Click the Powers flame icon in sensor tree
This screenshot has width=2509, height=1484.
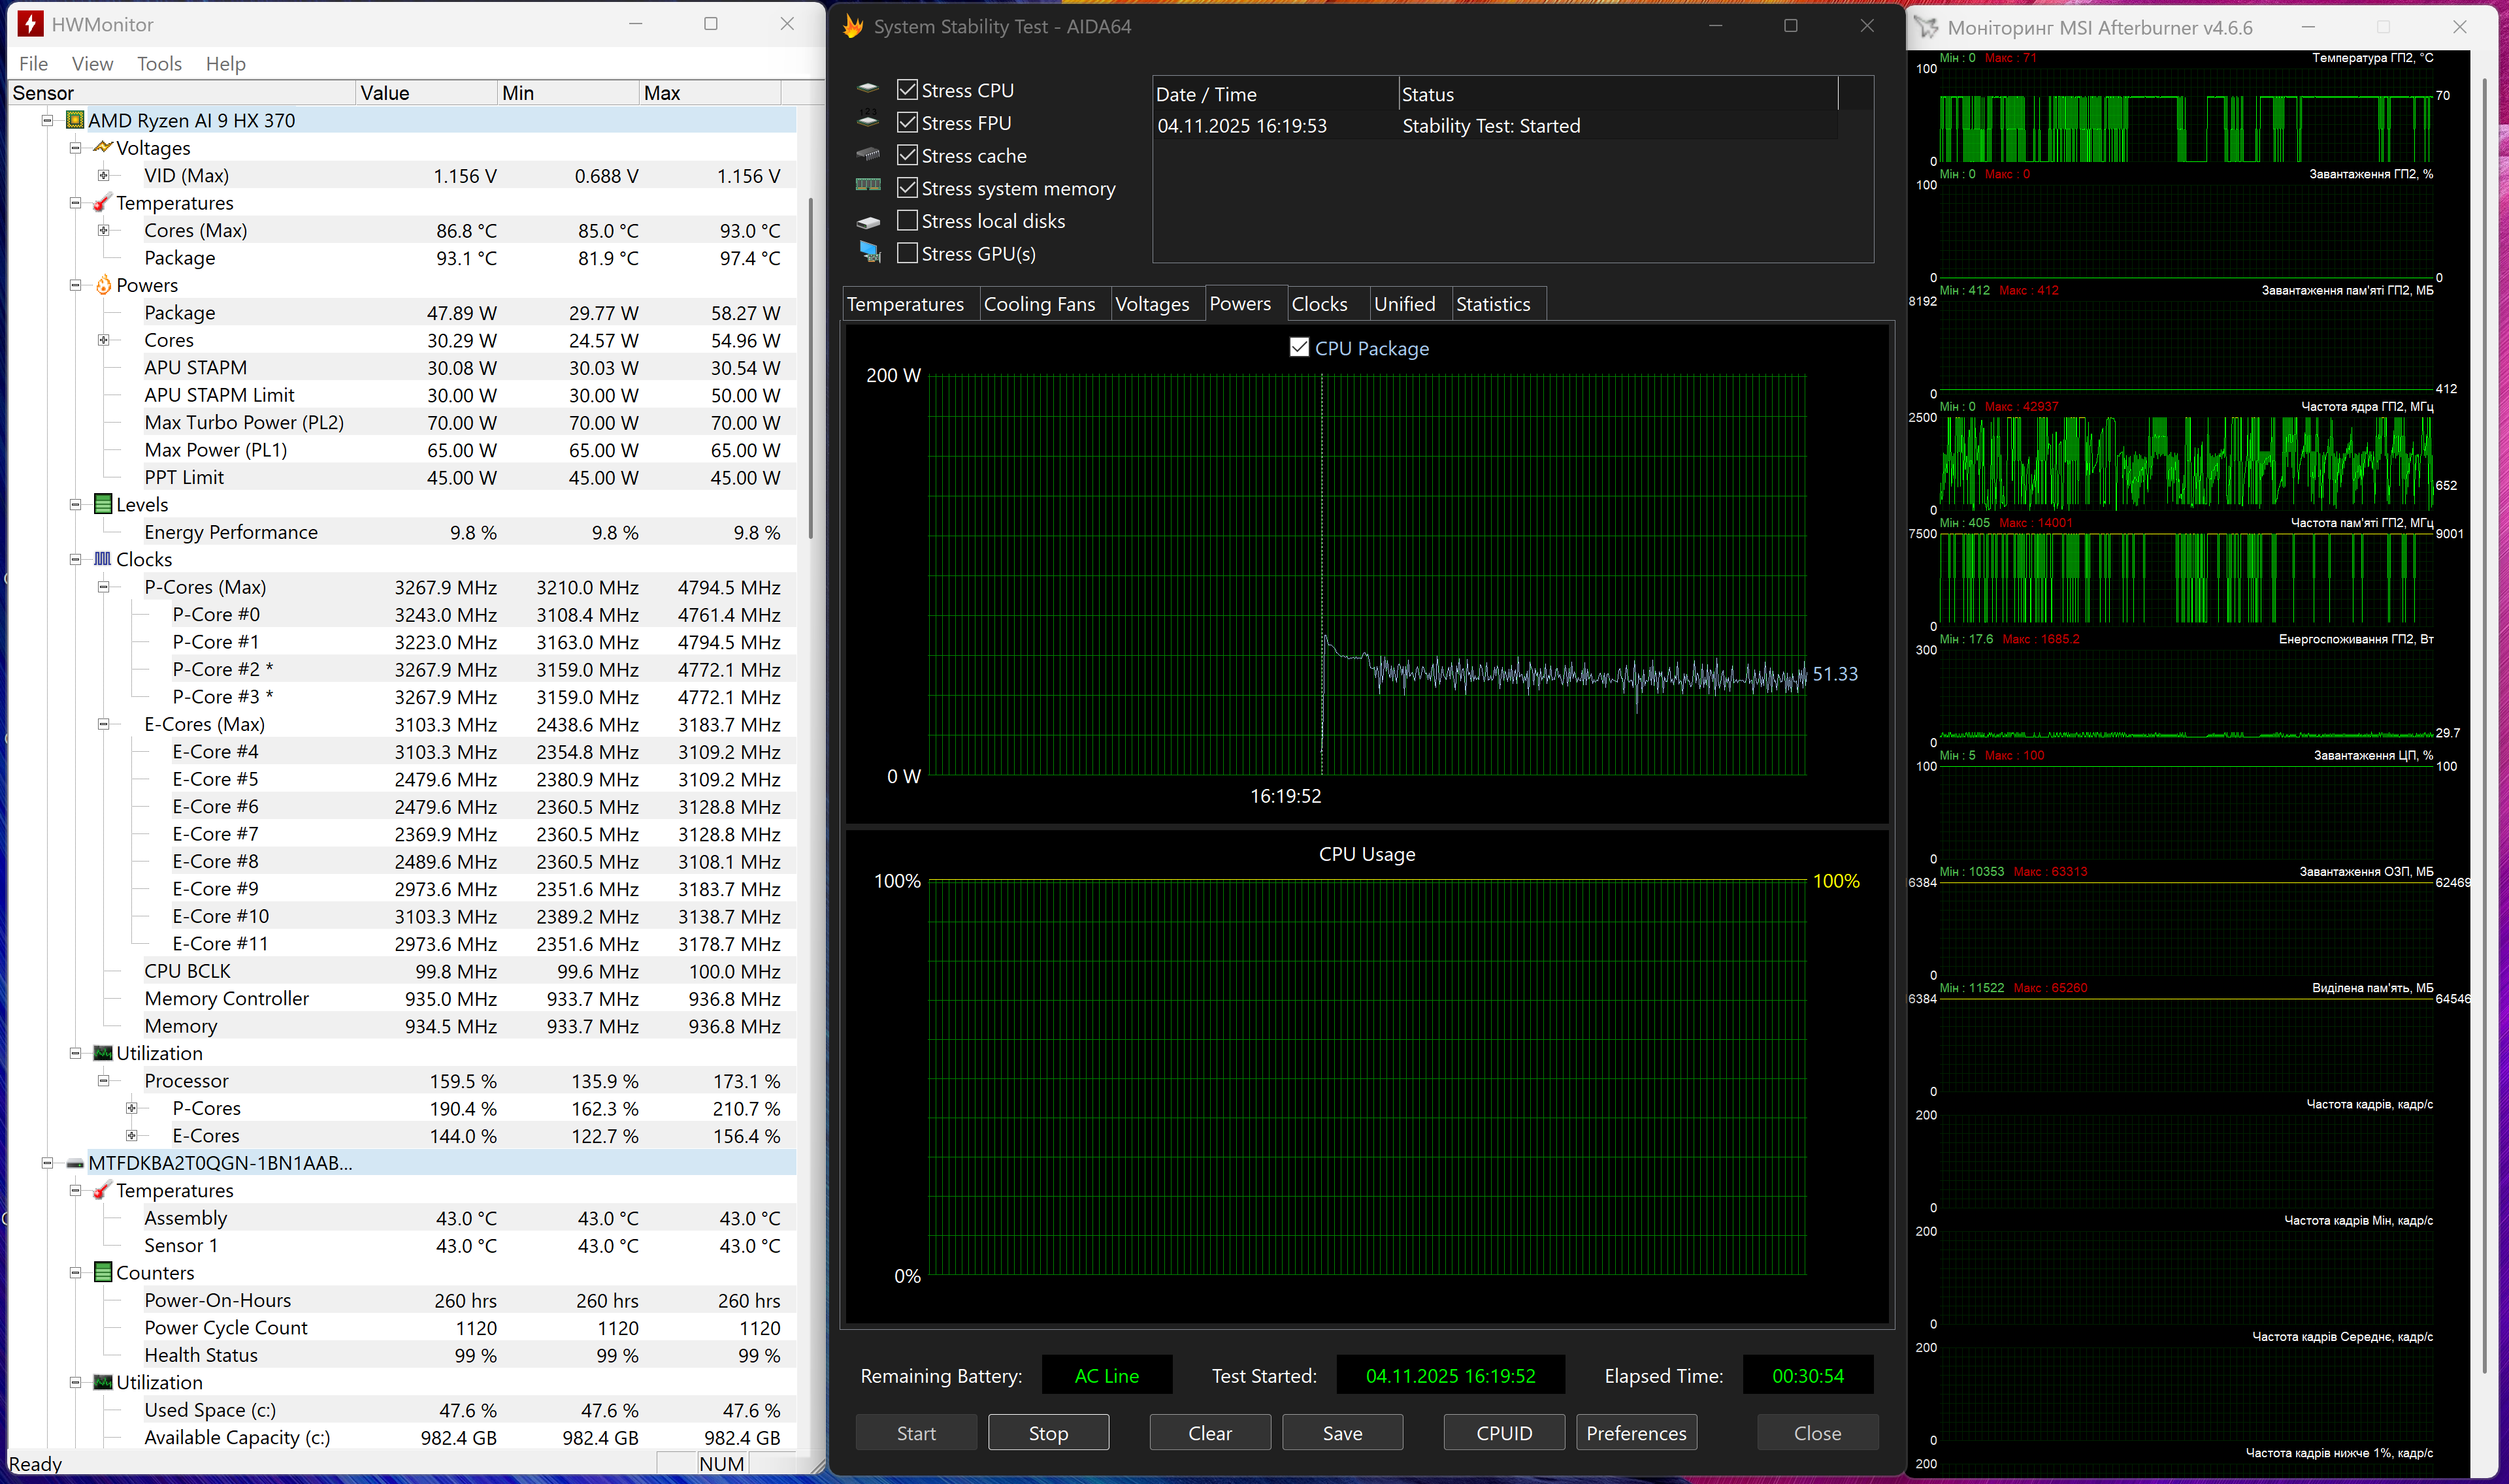[103, 285]
